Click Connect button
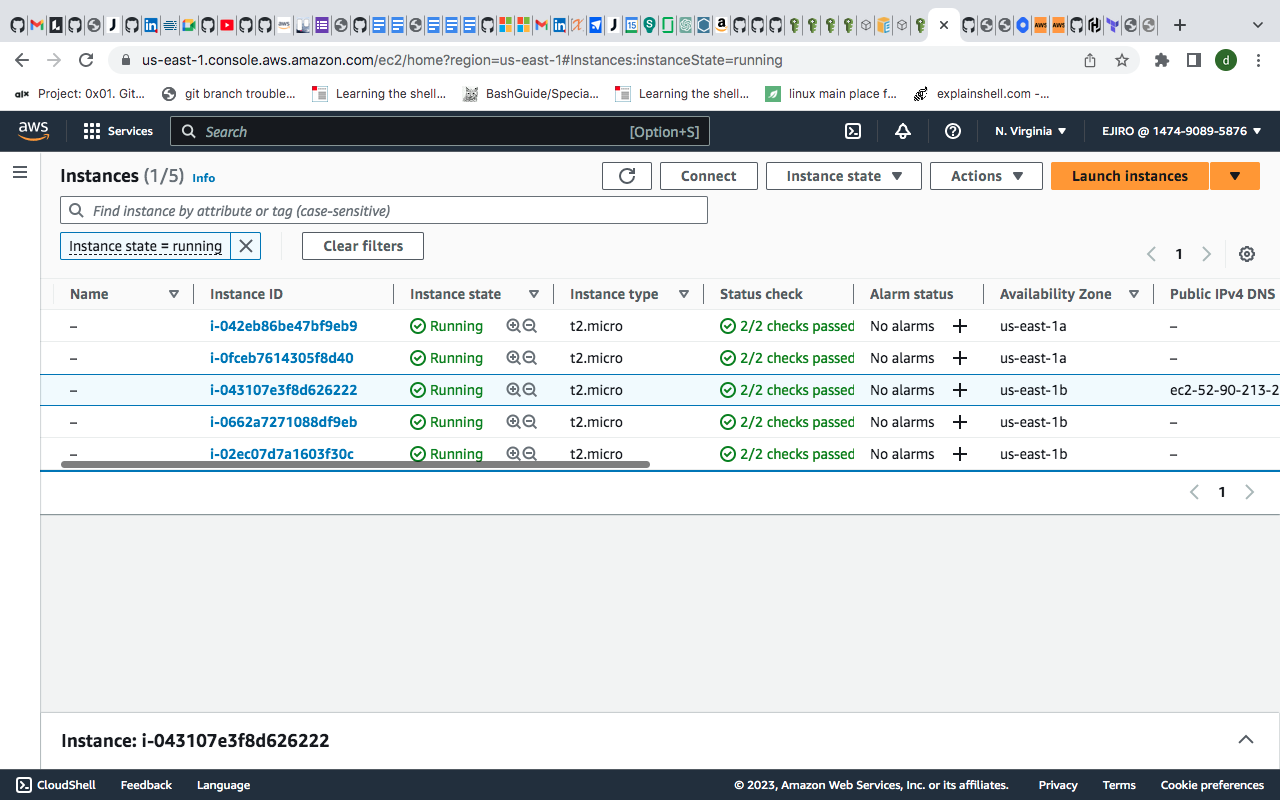The width and height of the screenshot is (1280, 800). [x=708, y=176]
